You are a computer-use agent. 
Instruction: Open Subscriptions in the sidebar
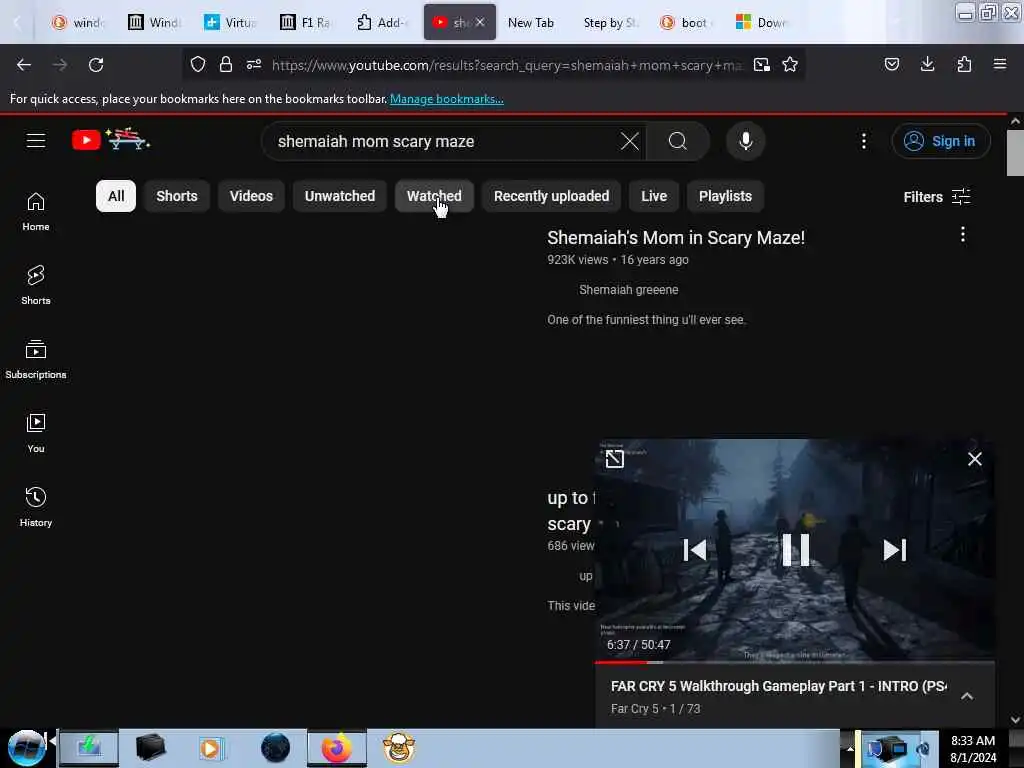coord(36,359)
